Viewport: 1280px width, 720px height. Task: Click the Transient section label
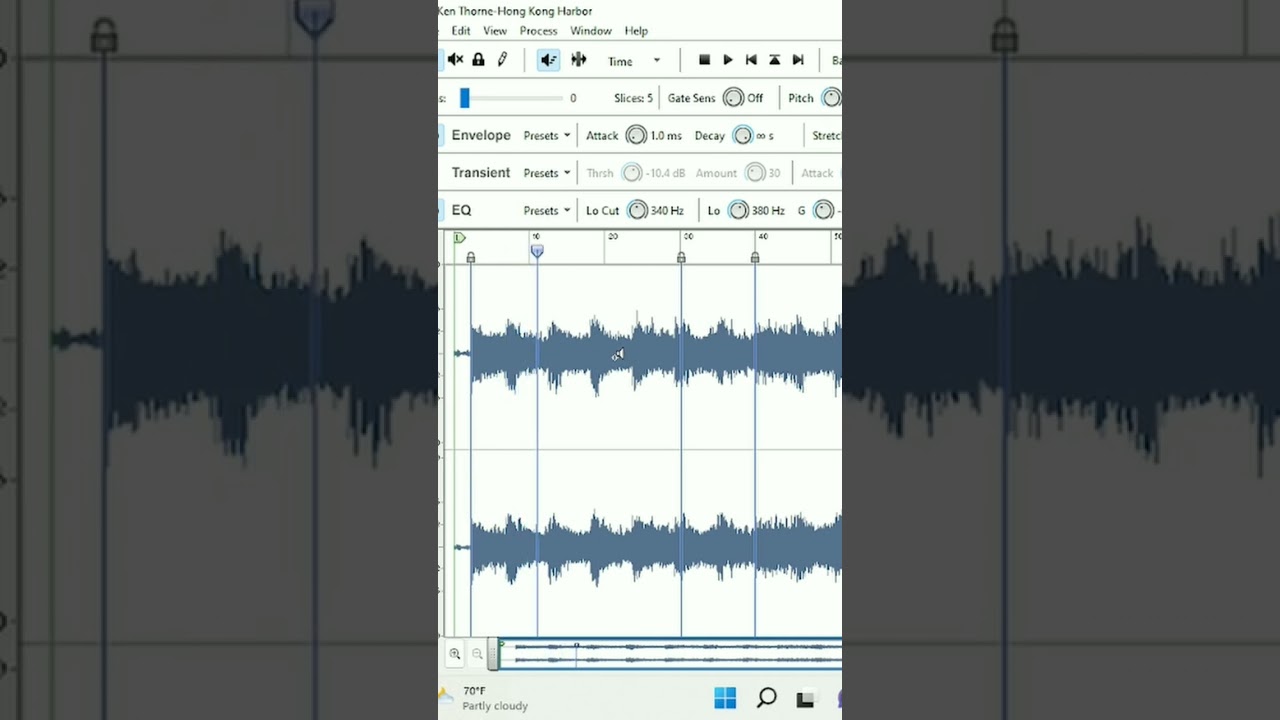481,172
